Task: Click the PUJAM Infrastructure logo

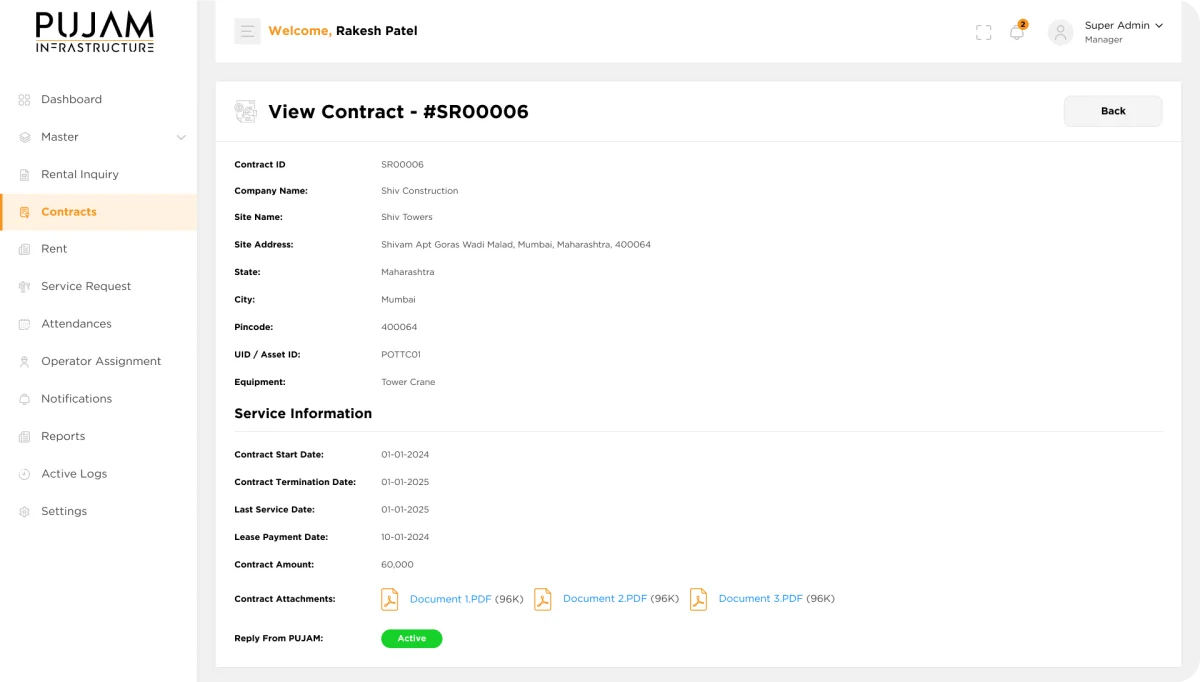Action: [95, 32]
